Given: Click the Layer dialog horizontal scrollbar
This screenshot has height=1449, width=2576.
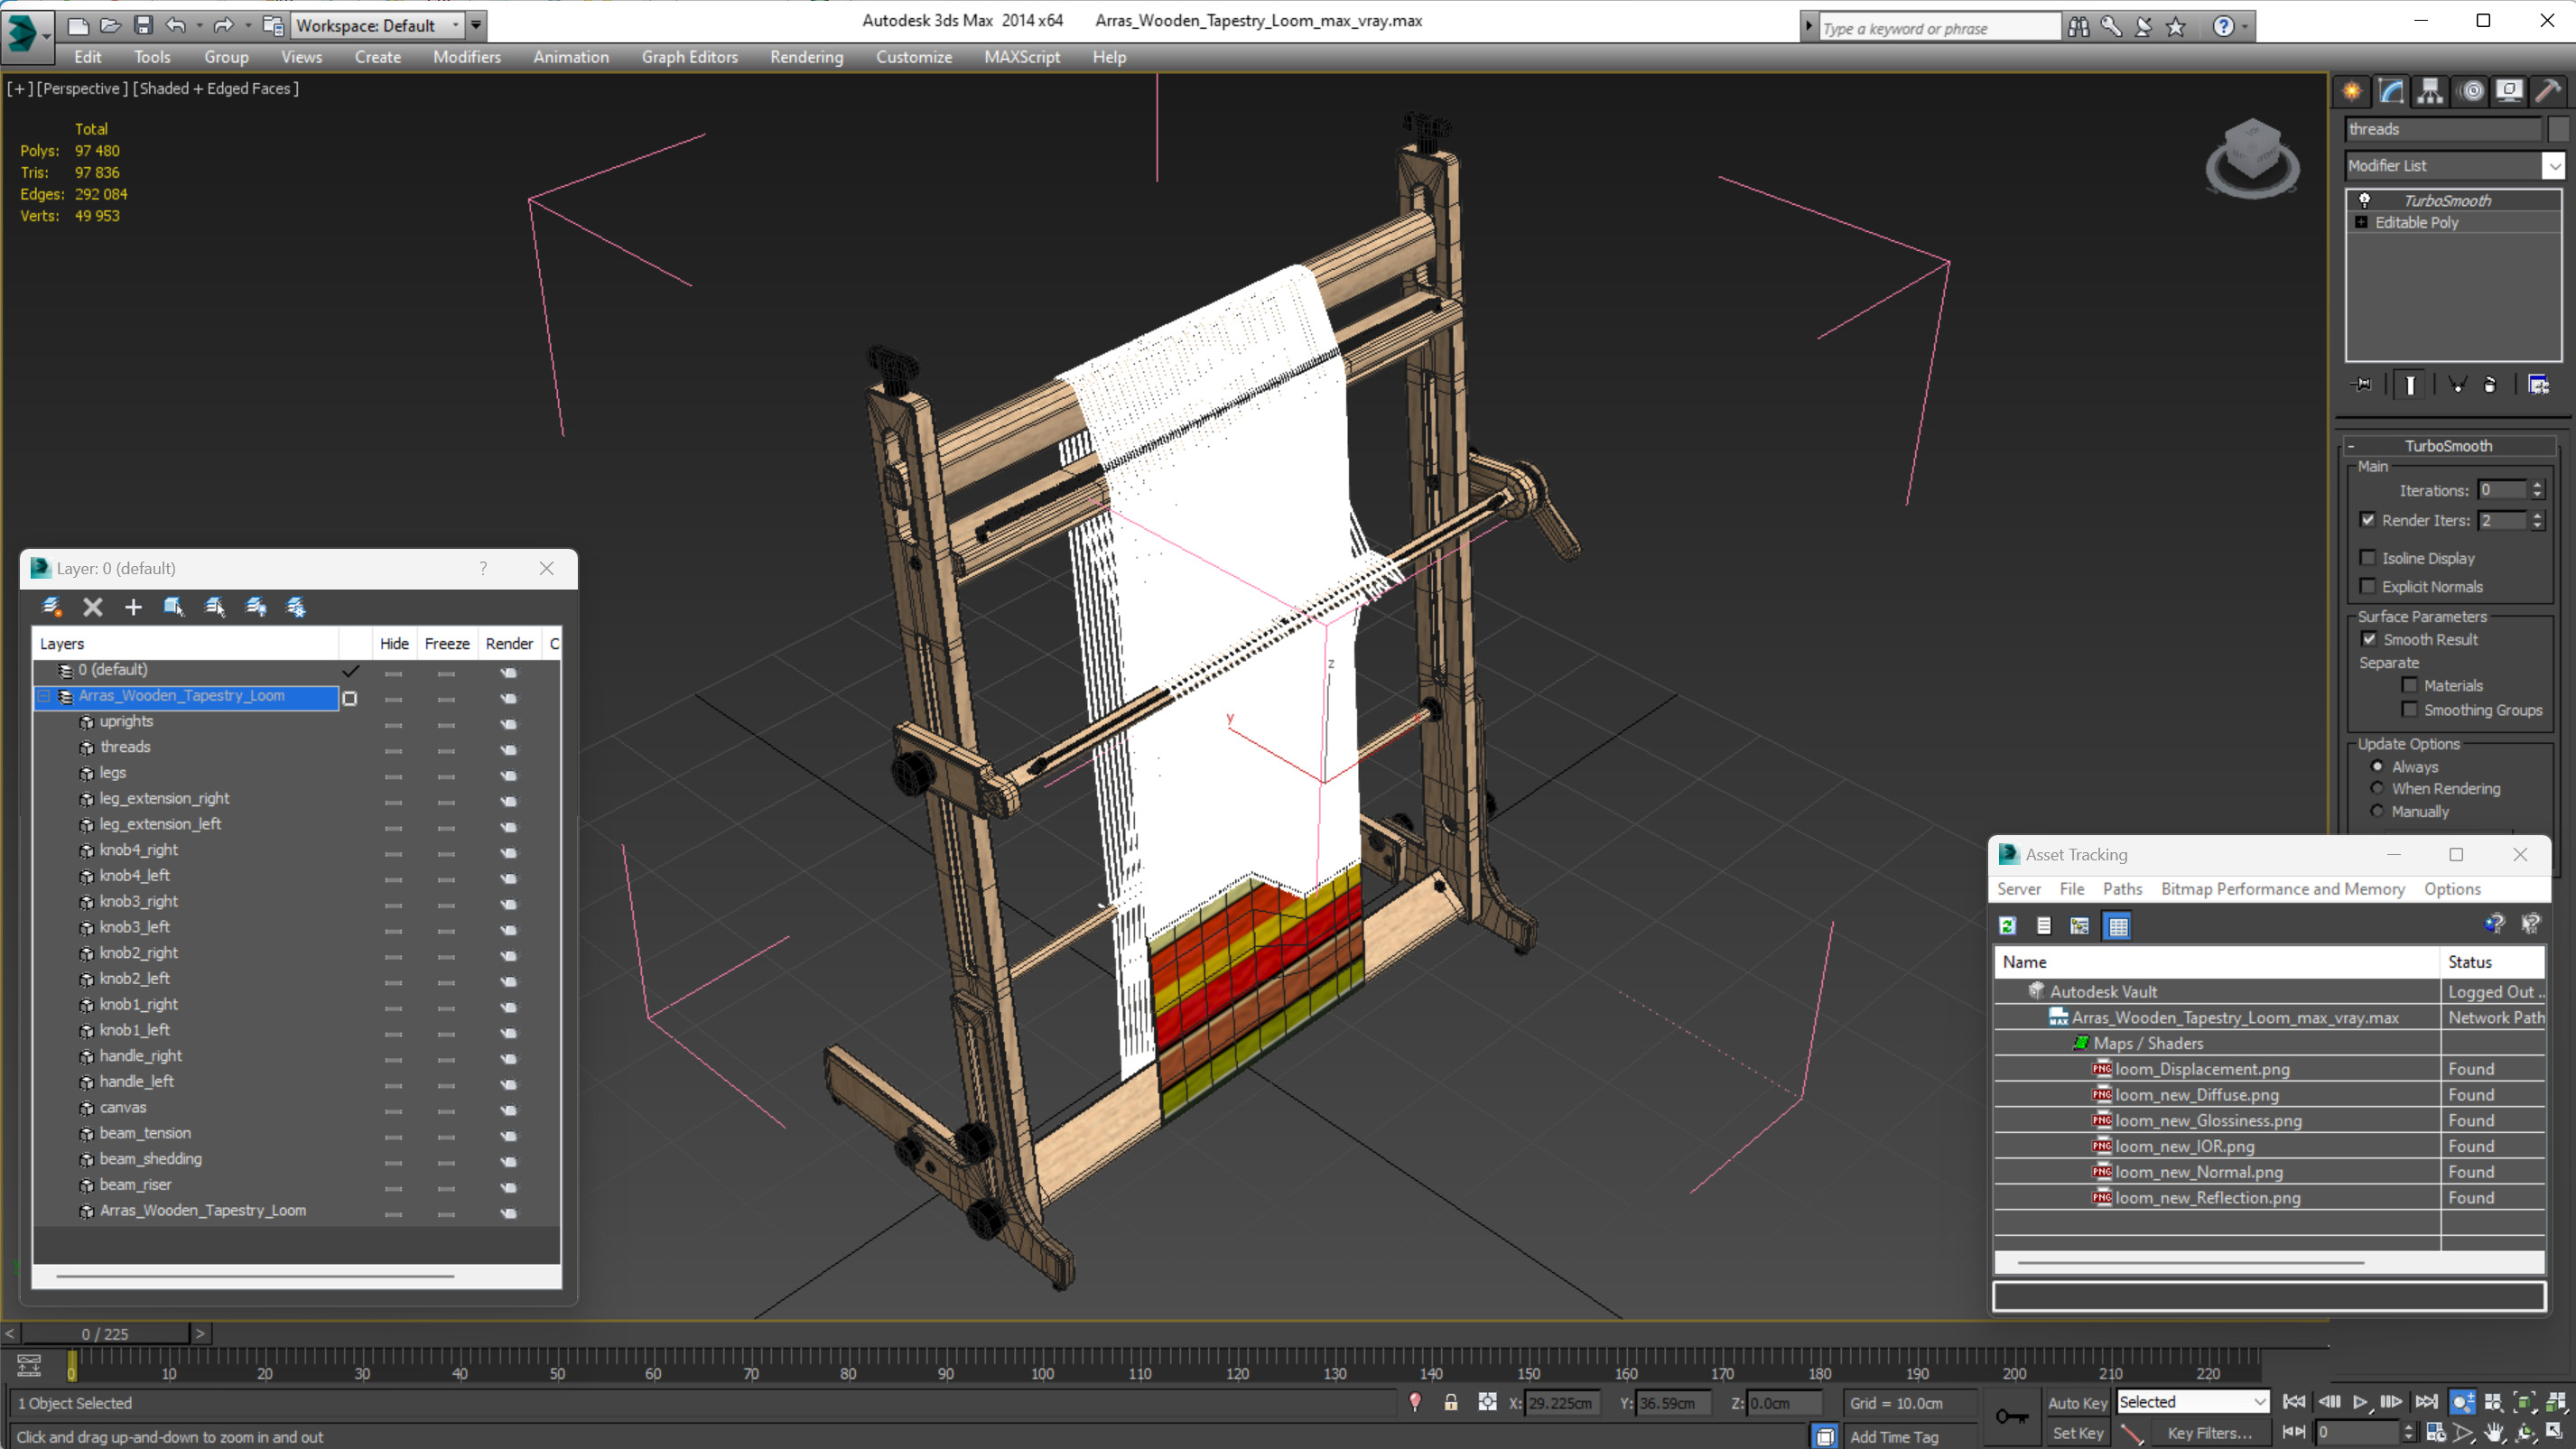Looking at the screenshot, I should [x=255, y=1276].
